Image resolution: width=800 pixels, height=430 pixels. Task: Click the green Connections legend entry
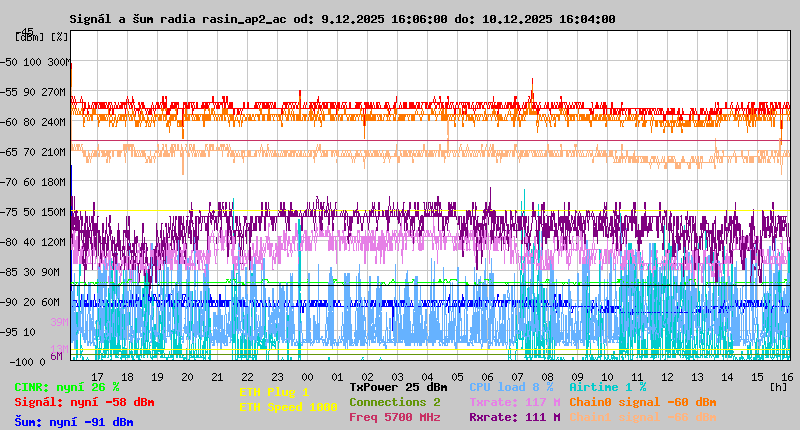395,402
